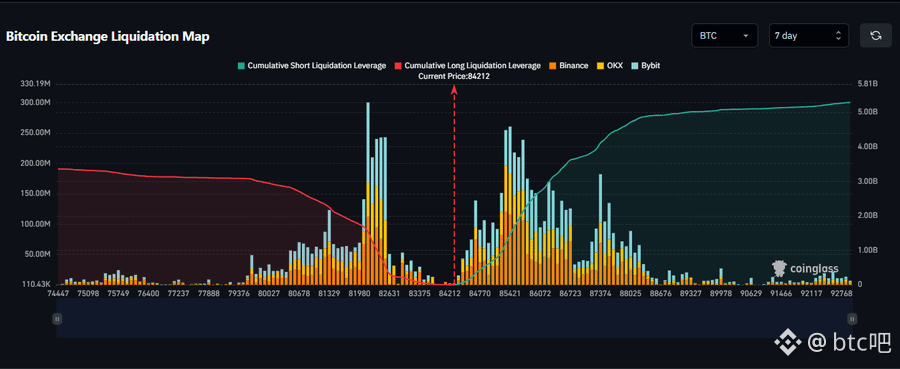Click the Binance logo icon at bottom right

[788, 343]
